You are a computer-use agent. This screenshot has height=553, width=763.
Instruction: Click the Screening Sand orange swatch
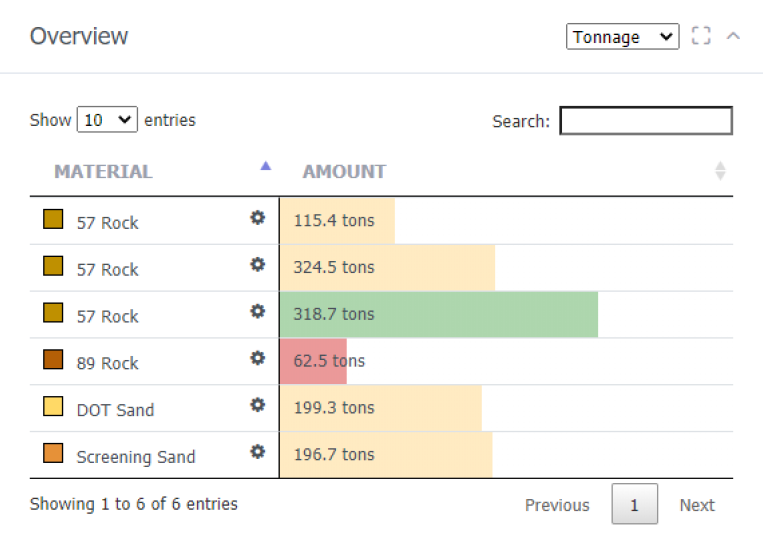pyautogui.click(x=53, y=453)
